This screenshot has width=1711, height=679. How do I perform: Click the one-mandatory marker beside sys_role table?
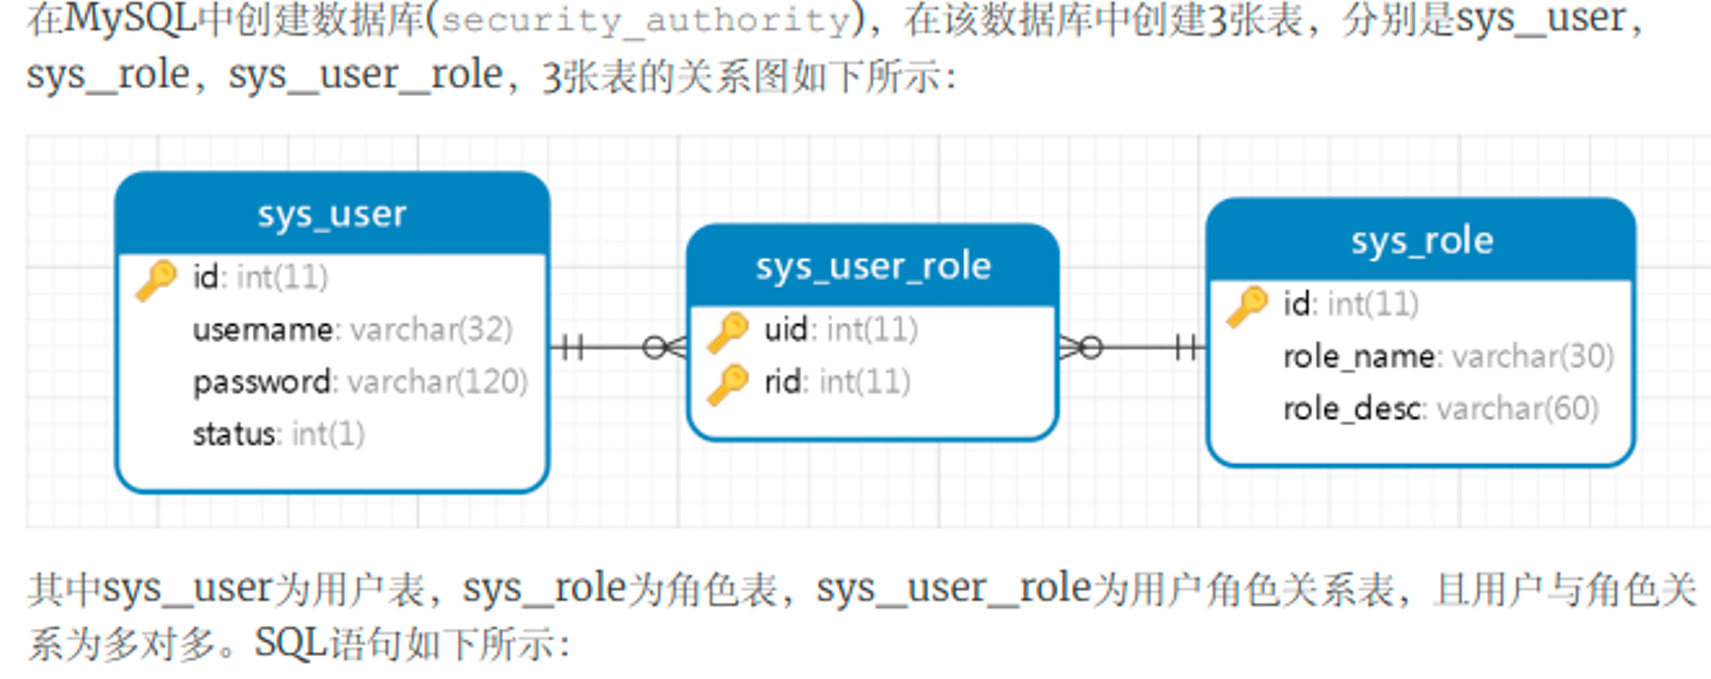[x=1186, y=347]
